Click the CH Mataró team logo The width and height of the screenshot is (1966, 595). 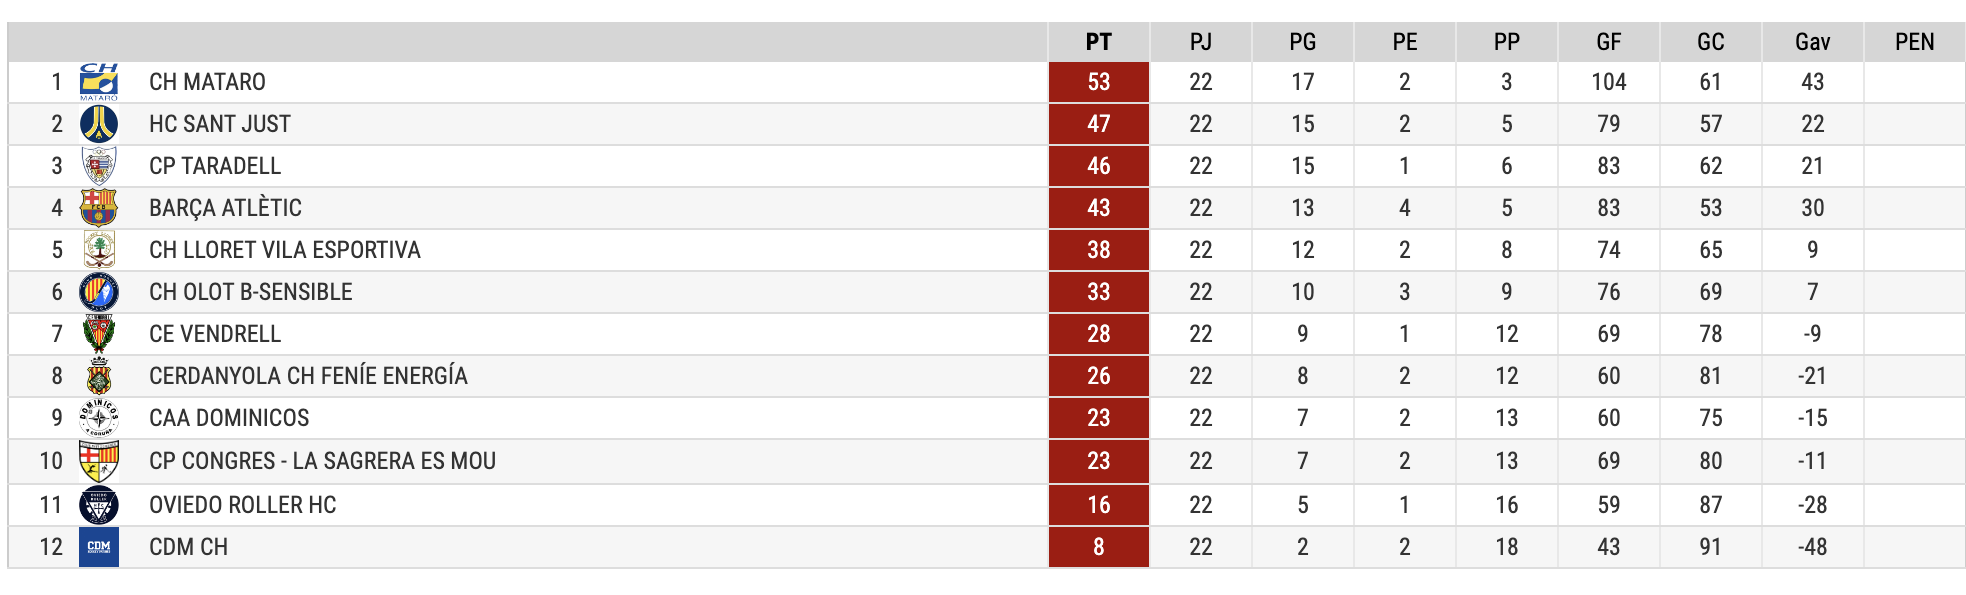click(x=99, y=82)
